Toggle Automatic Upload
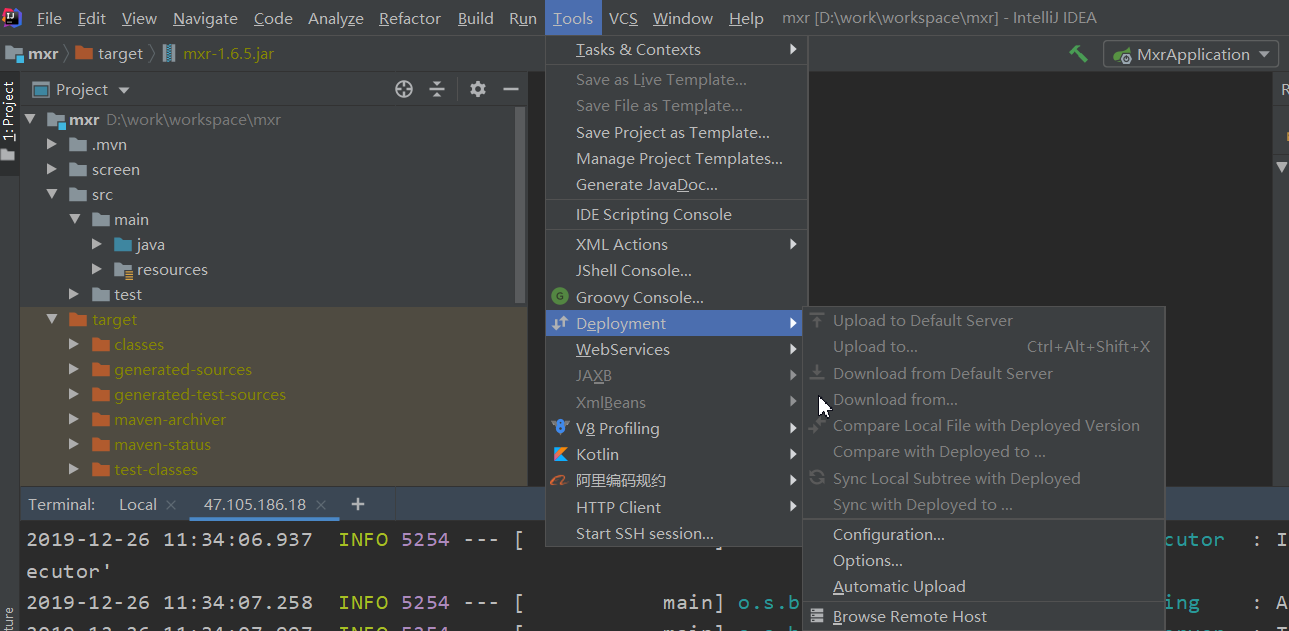1289x631 pixels. [x=984, y=587]
